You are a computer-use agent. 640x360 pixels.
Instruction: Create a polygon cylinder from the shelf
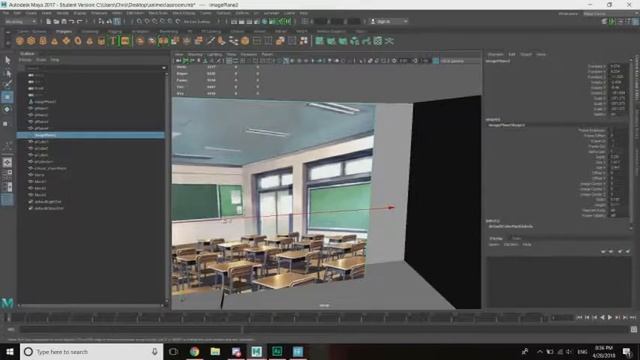(x=43, y=41)
